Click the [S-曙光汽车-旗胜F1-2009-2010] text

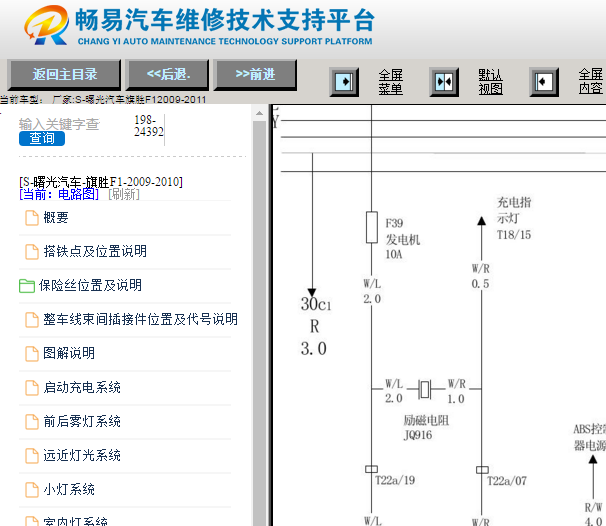point(101,181)
